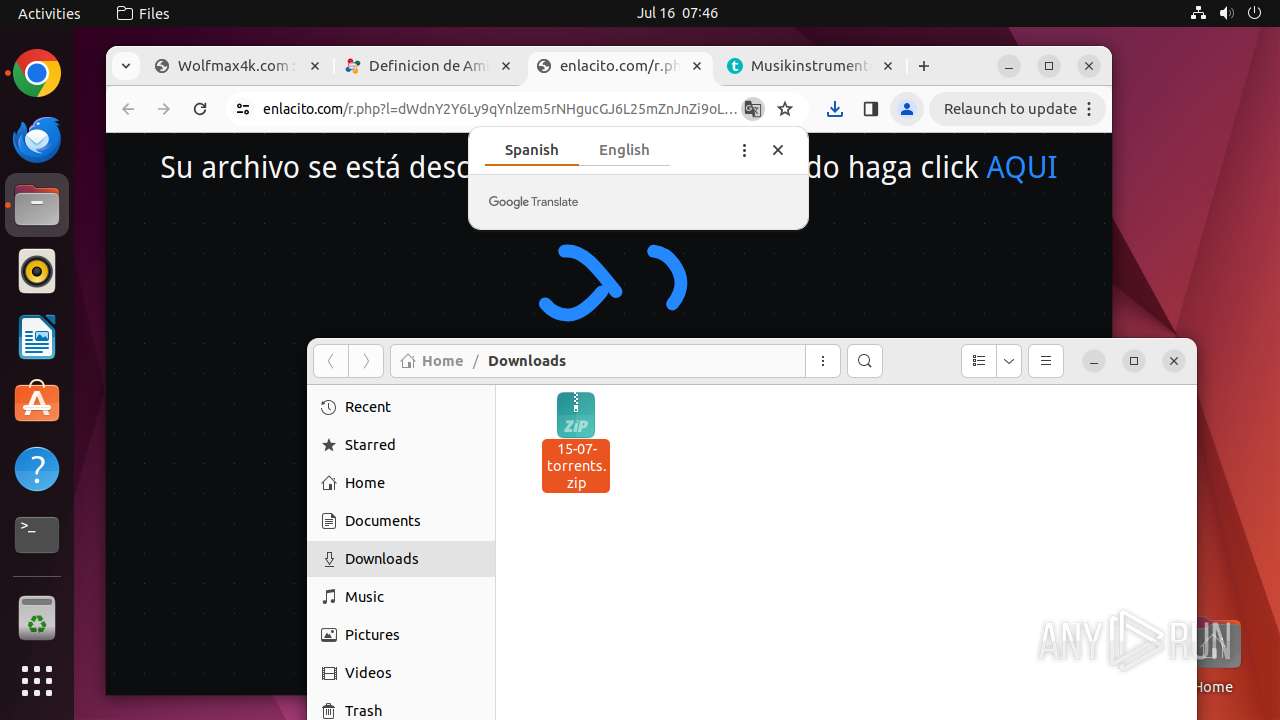
Task: Select English tab in Translate popup
Action: point(624,150)
